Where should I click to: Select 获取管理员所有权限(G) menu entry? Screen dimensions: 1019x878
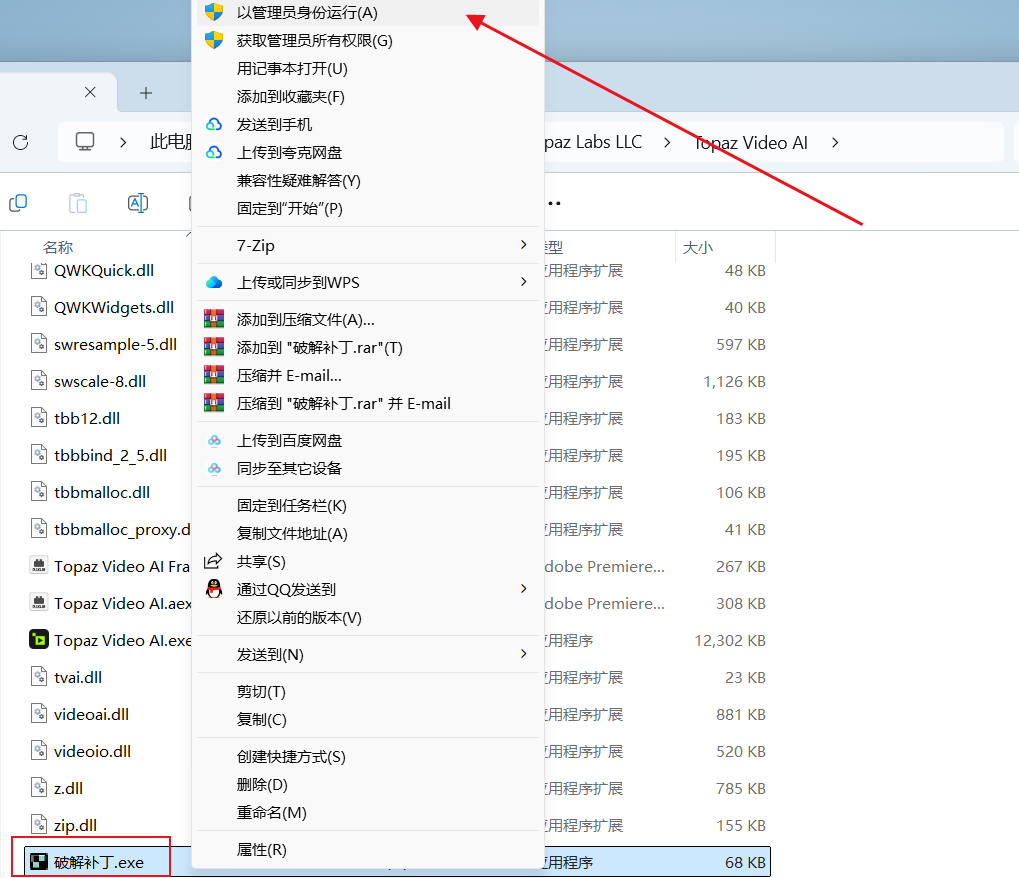pyautogui.click(x=367, y=40)
